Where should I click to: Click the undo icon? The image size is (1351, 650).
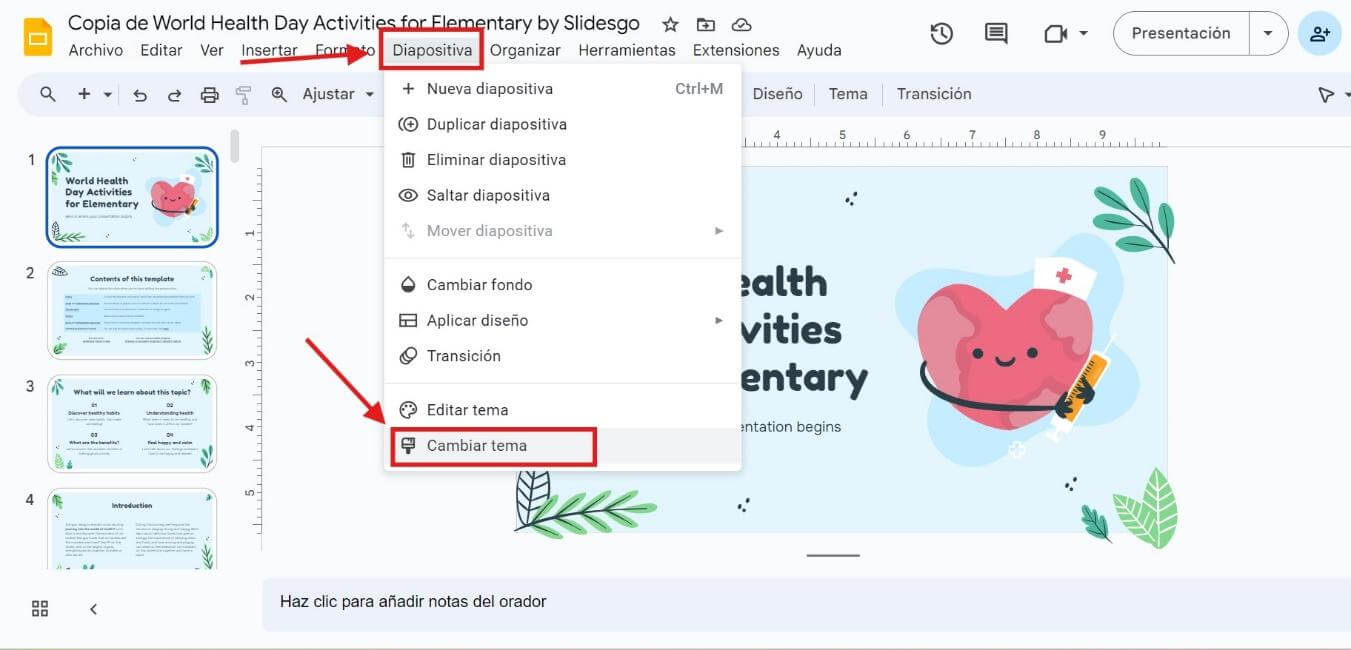click(x=142, y=93)
